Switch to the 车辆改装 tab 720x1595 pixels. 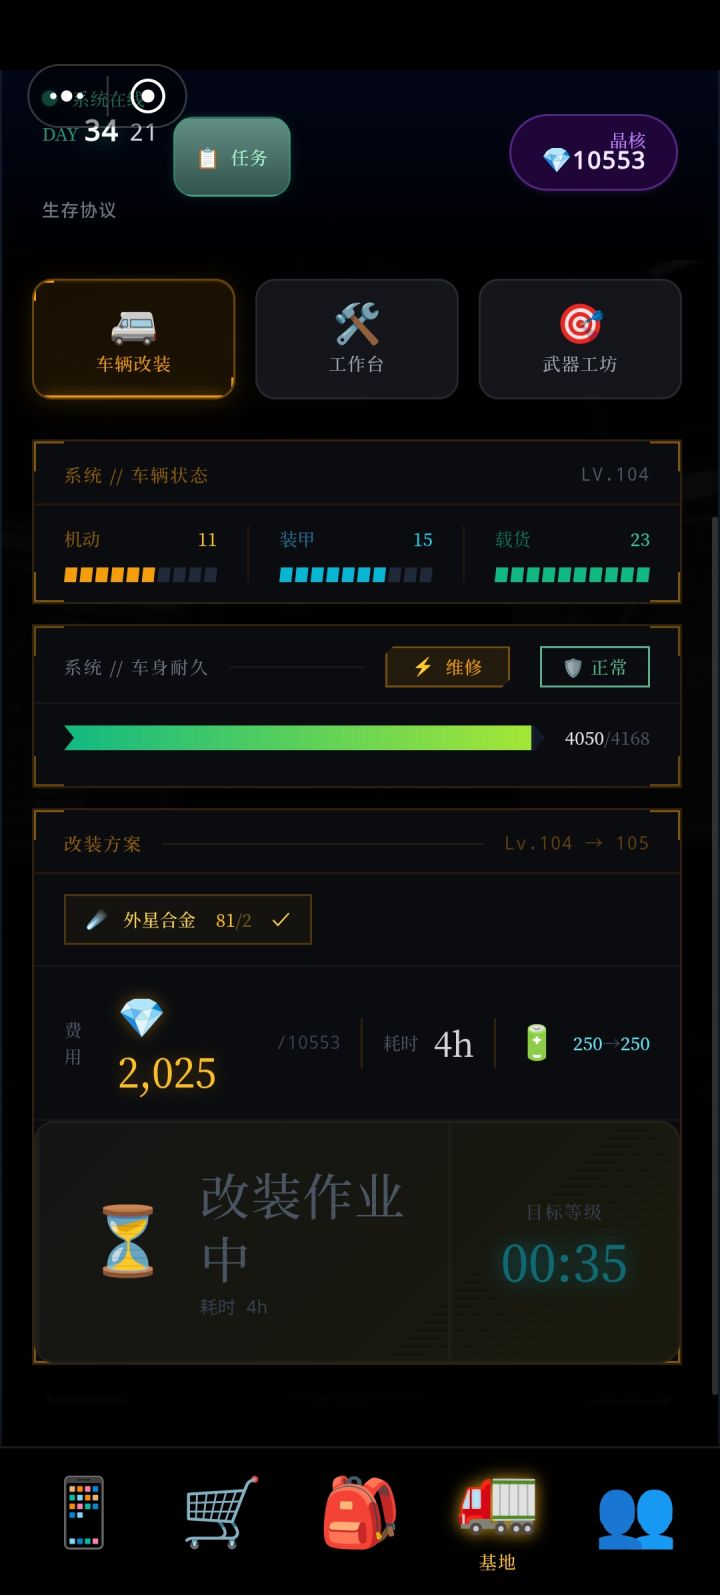click(134, 339)
